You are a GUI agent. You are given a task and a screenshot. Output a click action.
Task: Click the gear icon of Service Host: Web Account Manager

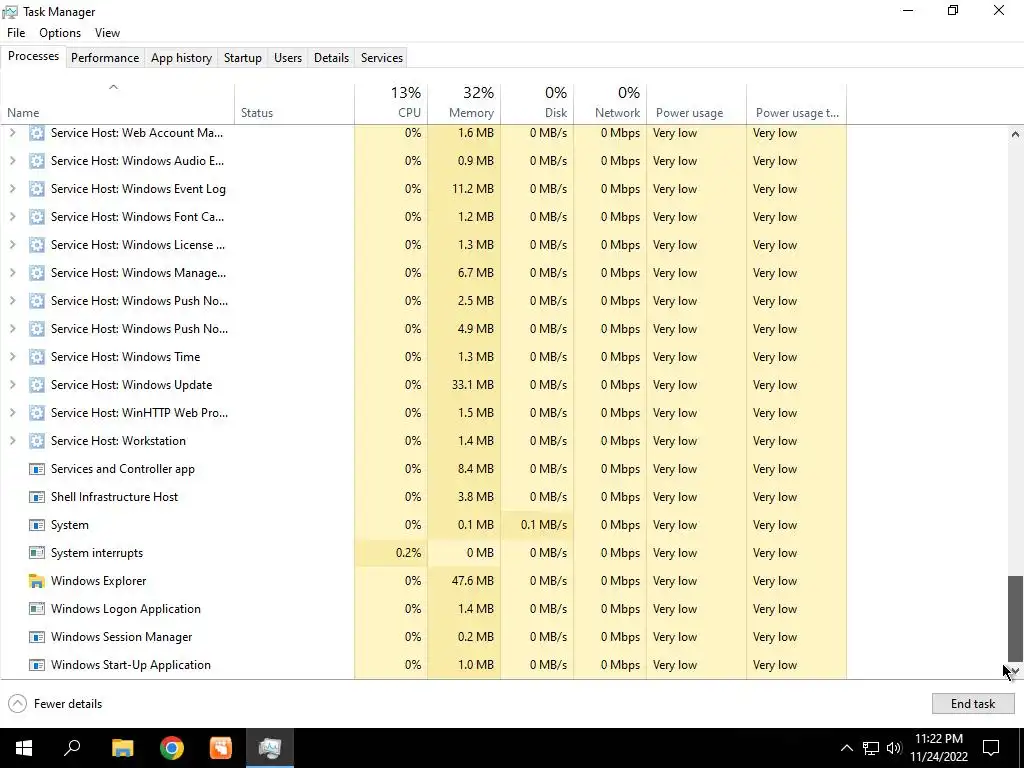coord(37,133)
